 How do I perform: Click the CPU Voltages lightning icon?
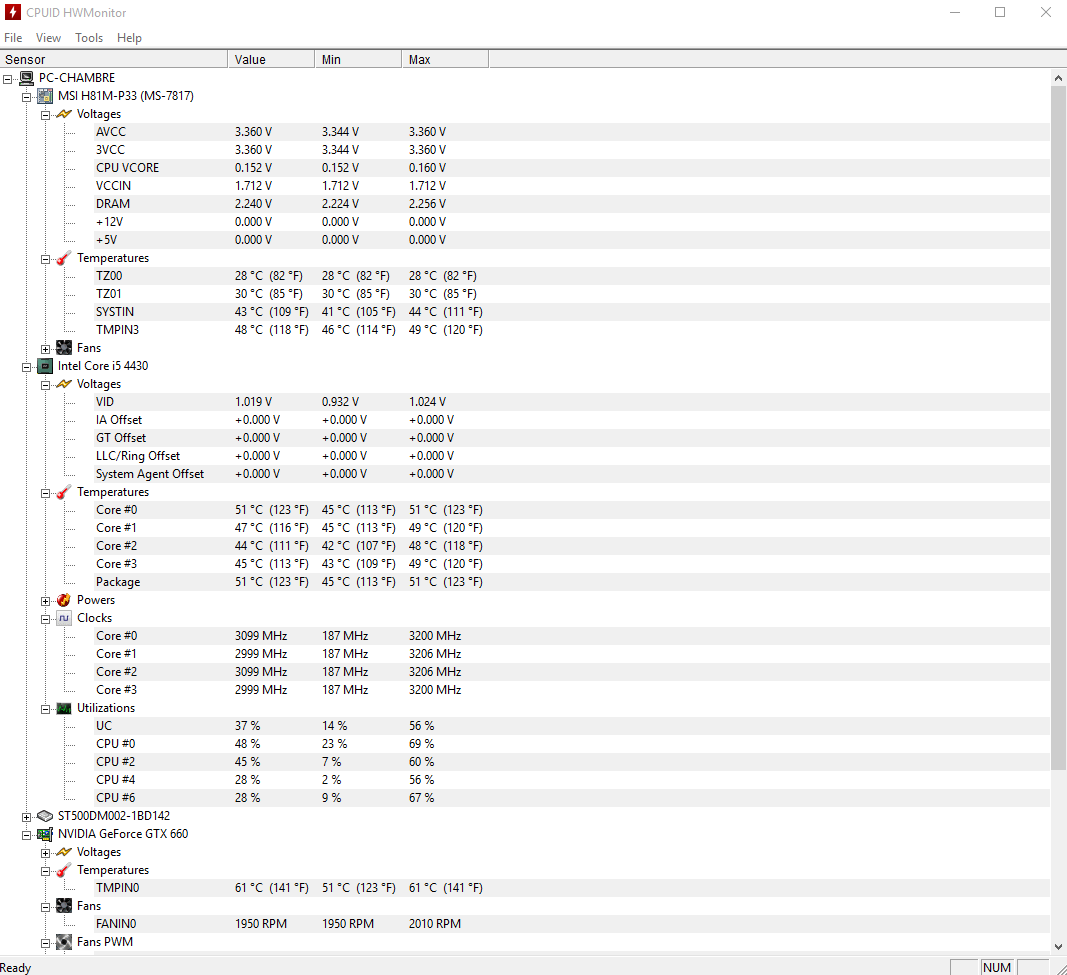(64, 384)
